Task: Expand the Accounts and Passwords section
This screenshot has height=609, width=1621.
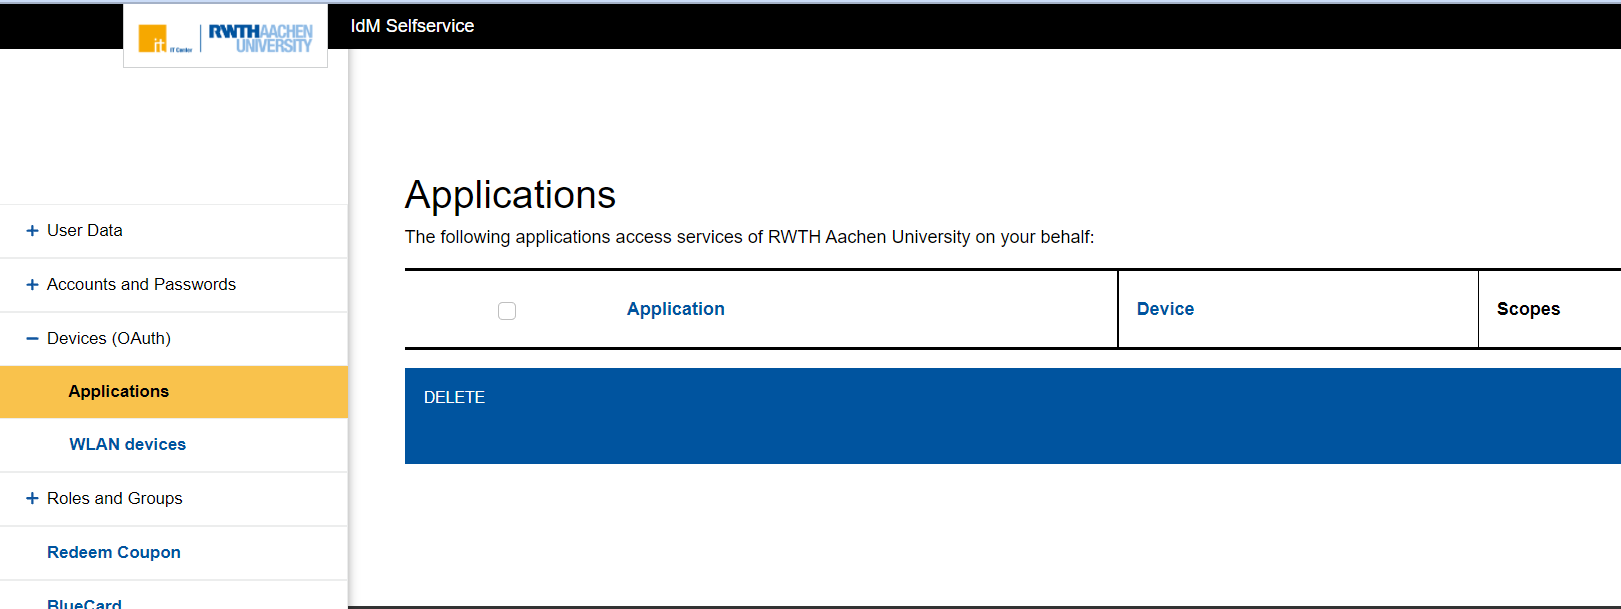Action: tap(141, 285)
